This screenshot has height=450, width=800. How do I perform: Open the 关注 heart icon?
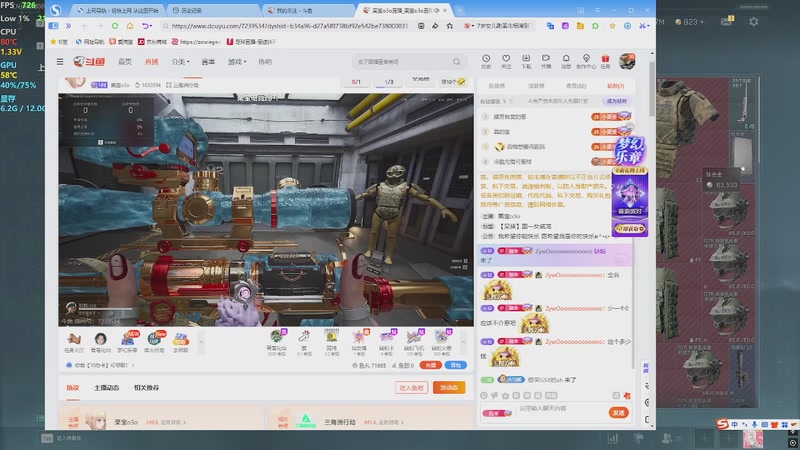click(506, 61)
